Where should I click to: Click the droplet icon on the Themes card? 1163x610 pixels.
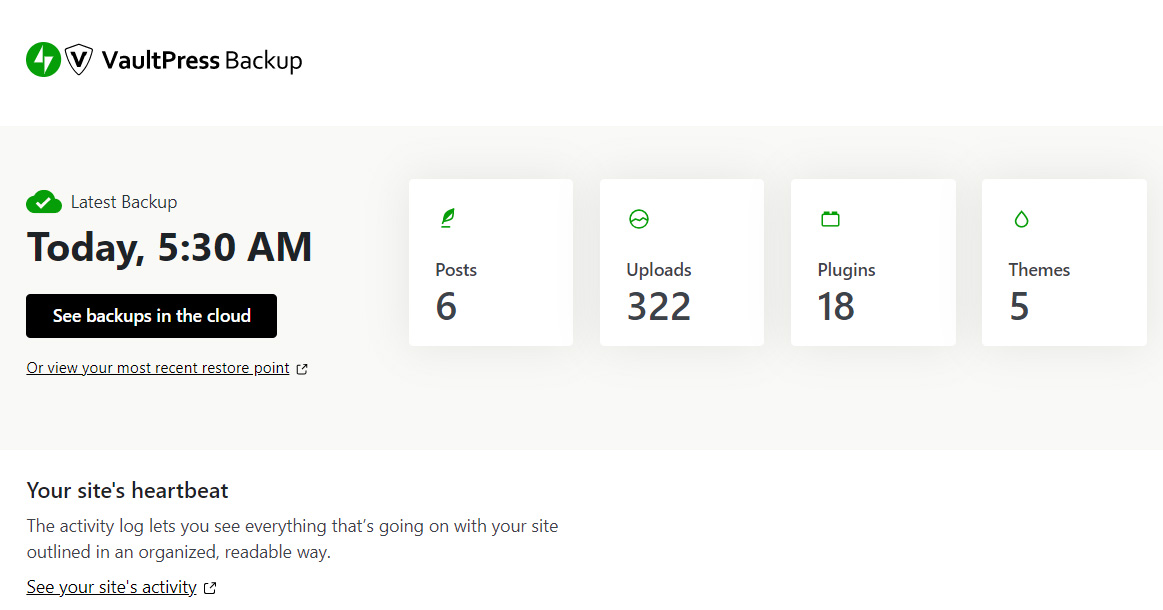[1020, 218]
